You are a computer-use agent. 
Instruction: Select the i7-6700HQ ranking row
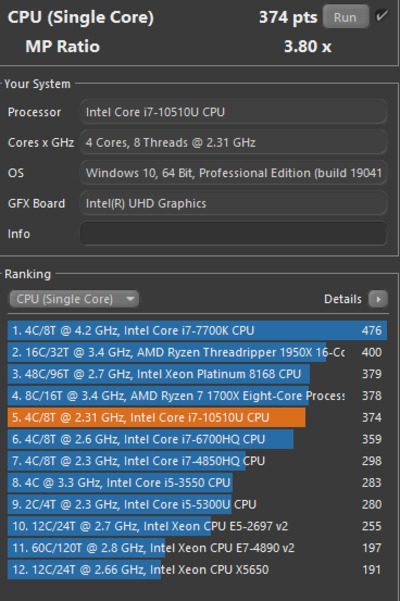pyautogui.click(x=197, y=439)
